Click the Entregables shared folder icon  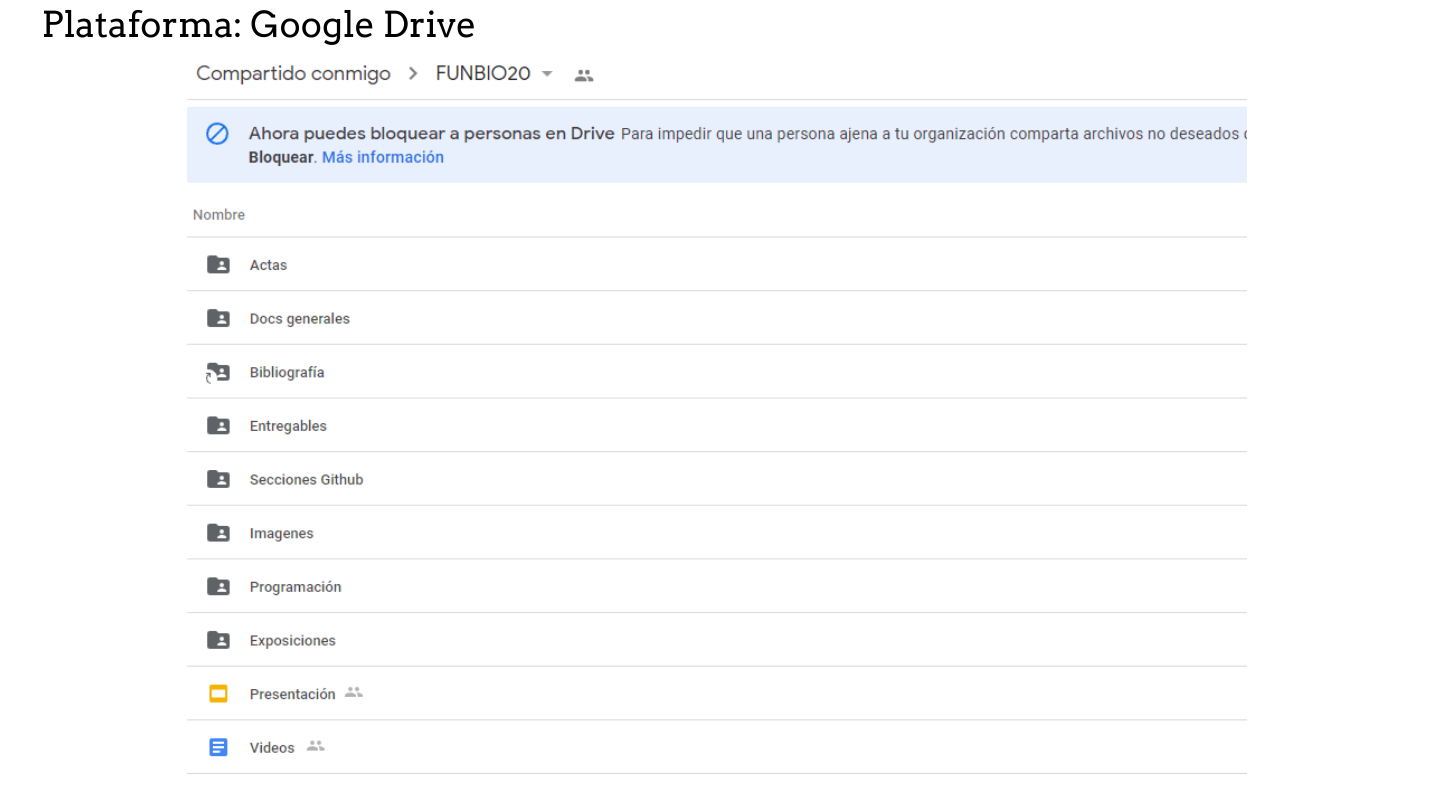[x=218, y=426]
